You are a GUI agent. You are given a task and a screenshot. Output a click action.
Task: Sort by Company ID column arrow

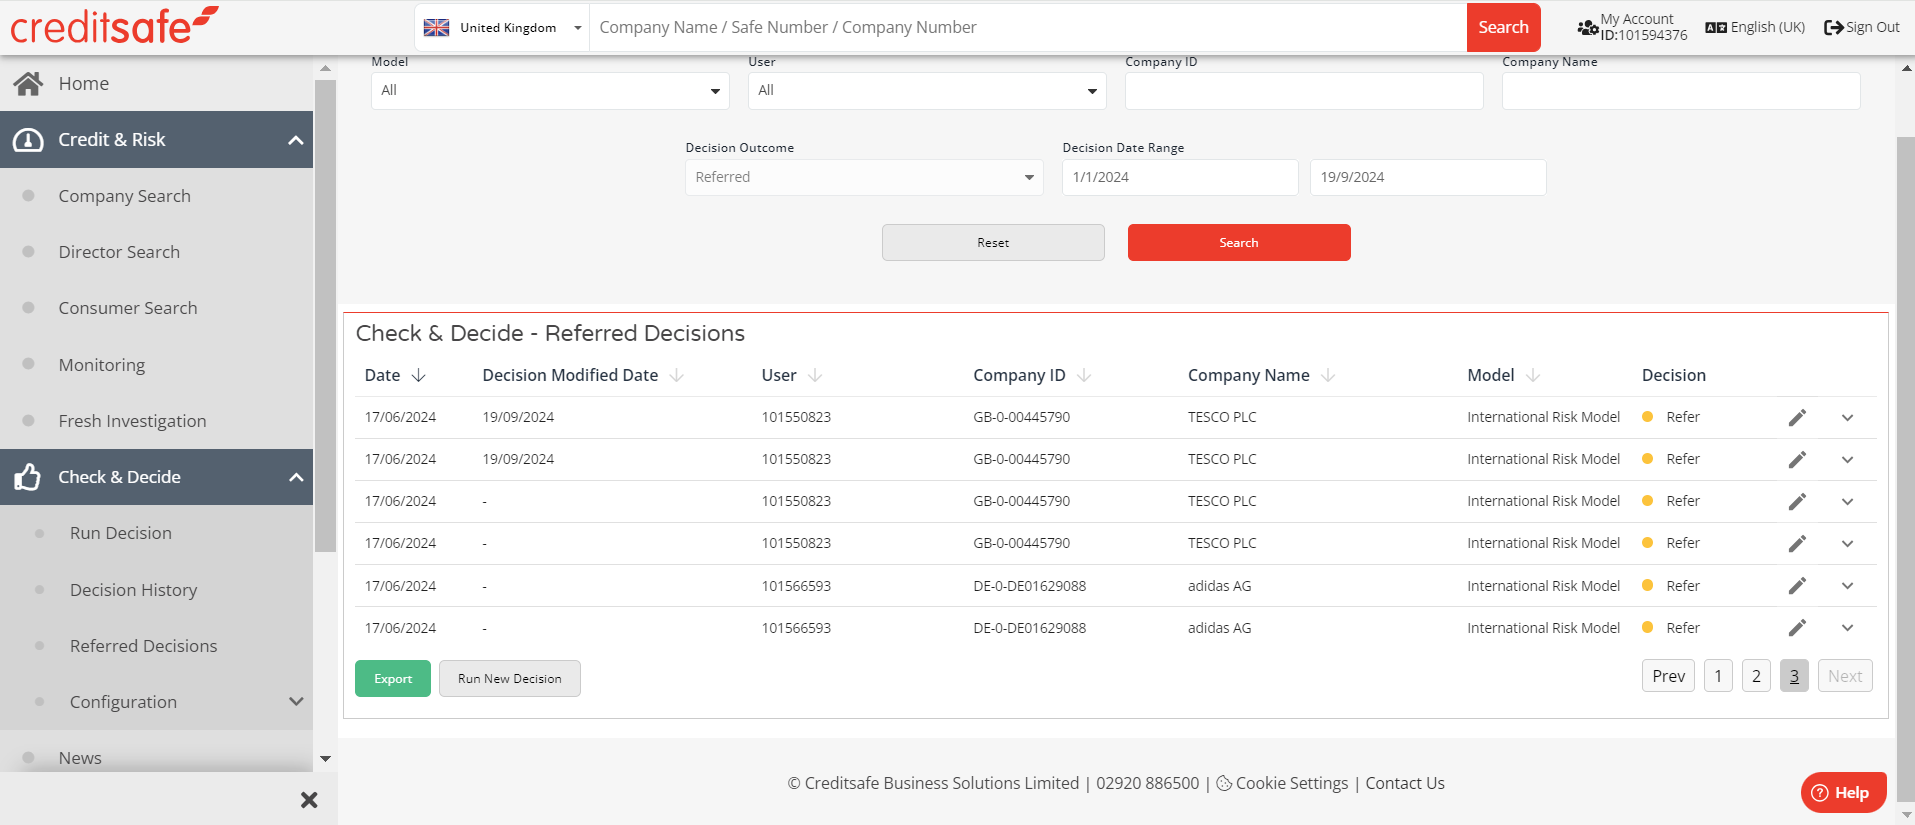tap(1084, 375)
